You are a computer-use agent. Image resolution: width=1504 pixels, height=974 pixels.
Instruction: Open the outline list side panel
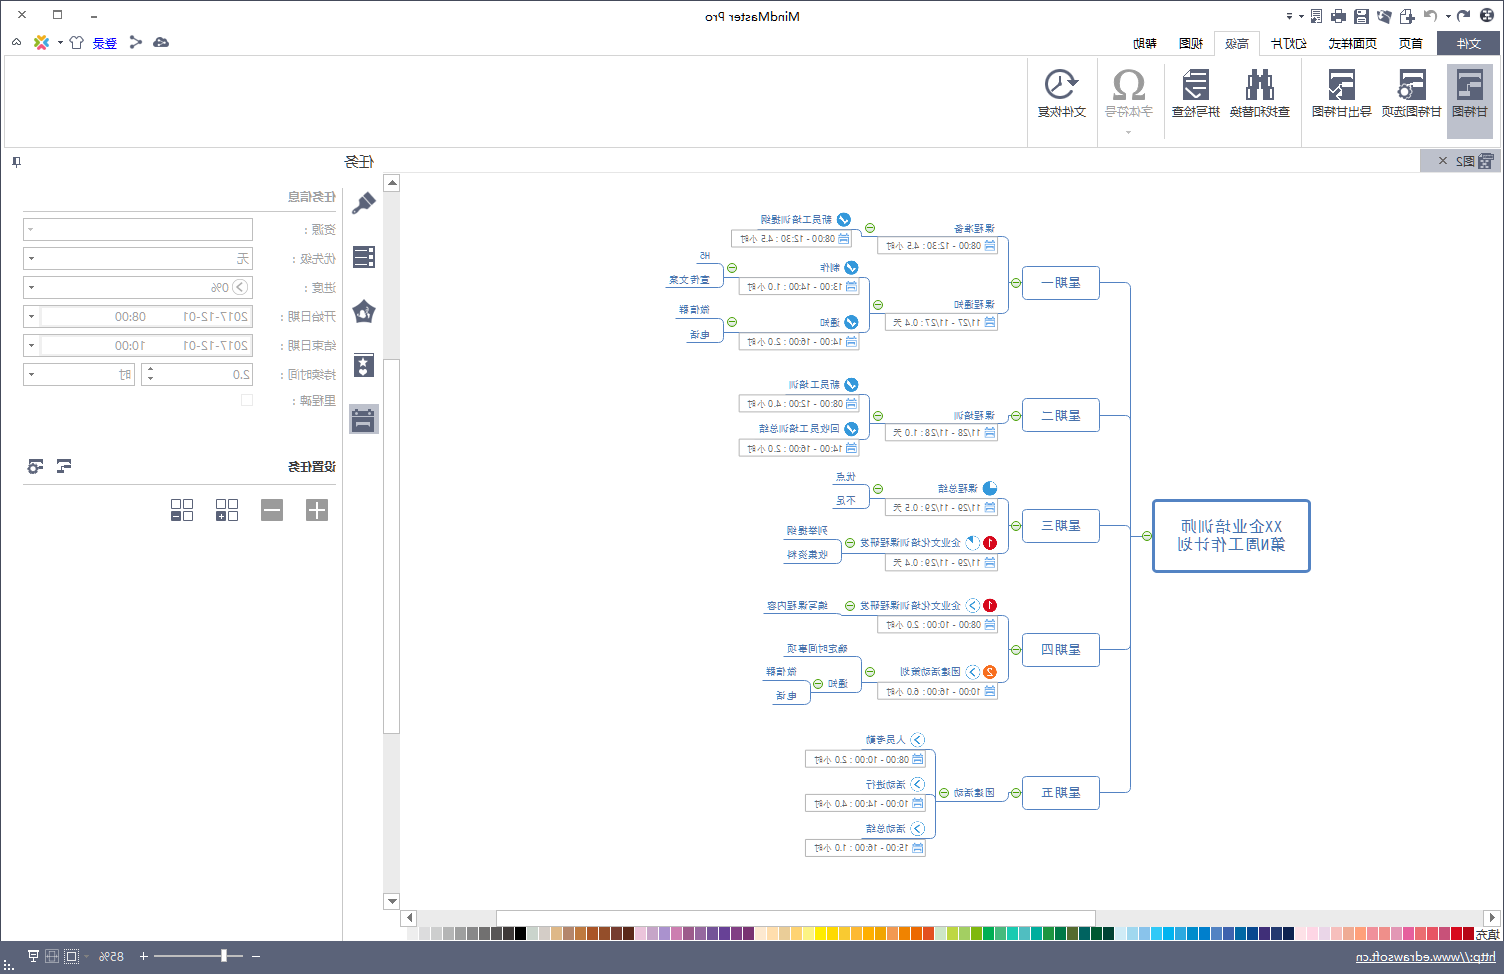tap(364, 257)
